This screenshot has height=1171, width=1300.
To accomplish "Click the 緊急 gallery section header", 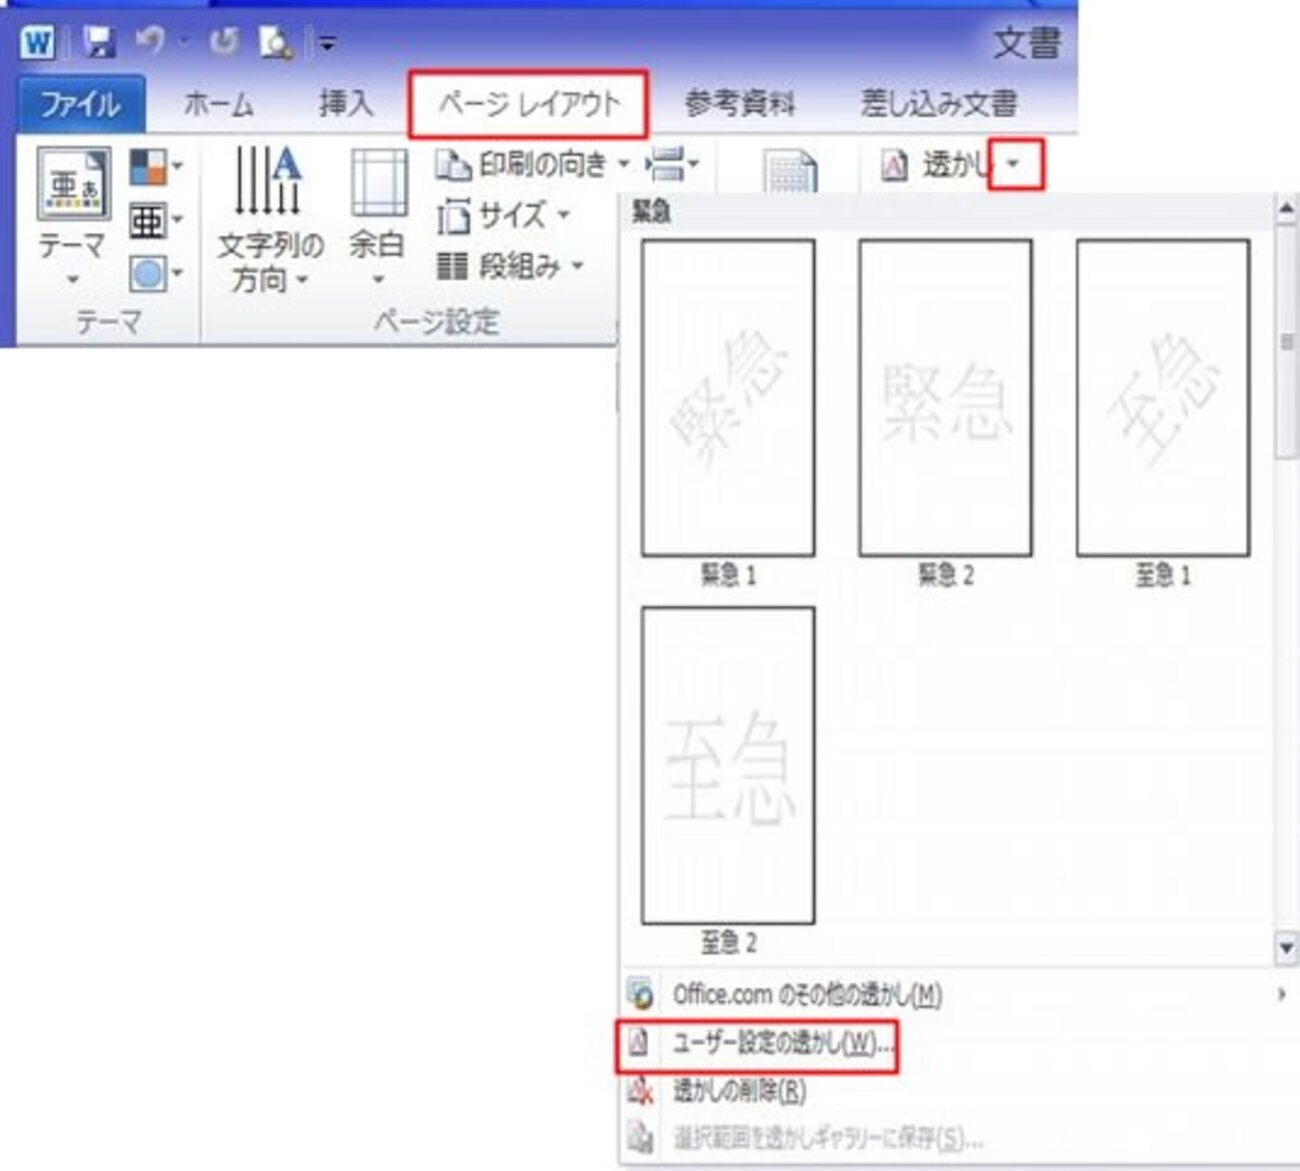I will coord(652,212).
